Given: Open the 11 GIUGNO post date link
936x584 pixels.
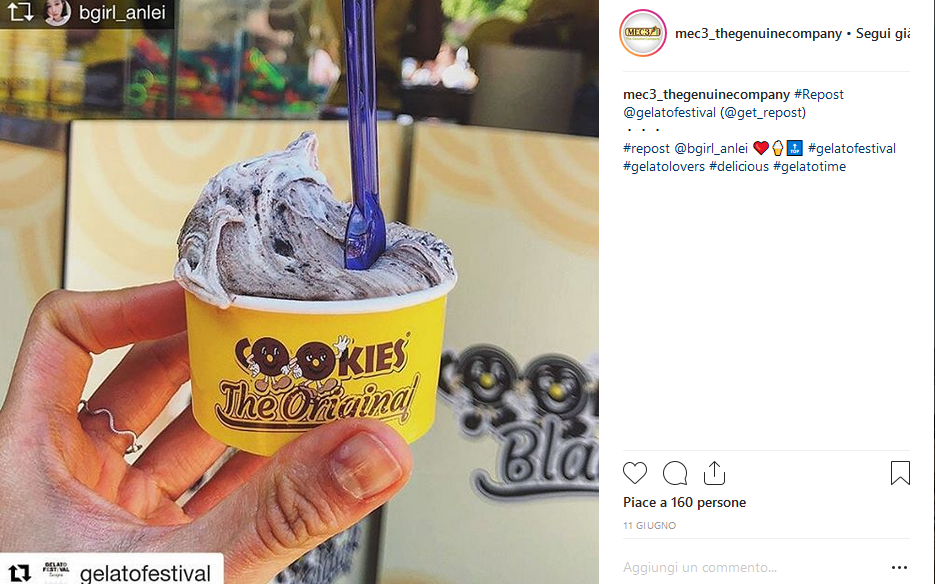Looking at the screenshot, I should click(649, 525).
